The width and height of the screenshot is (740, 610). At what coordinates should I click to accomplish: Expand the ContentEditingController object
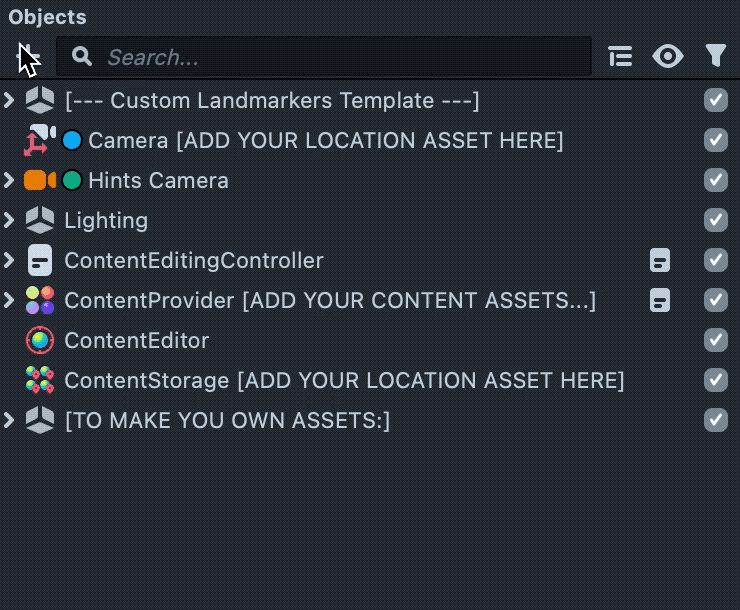[x=9, y=261]
